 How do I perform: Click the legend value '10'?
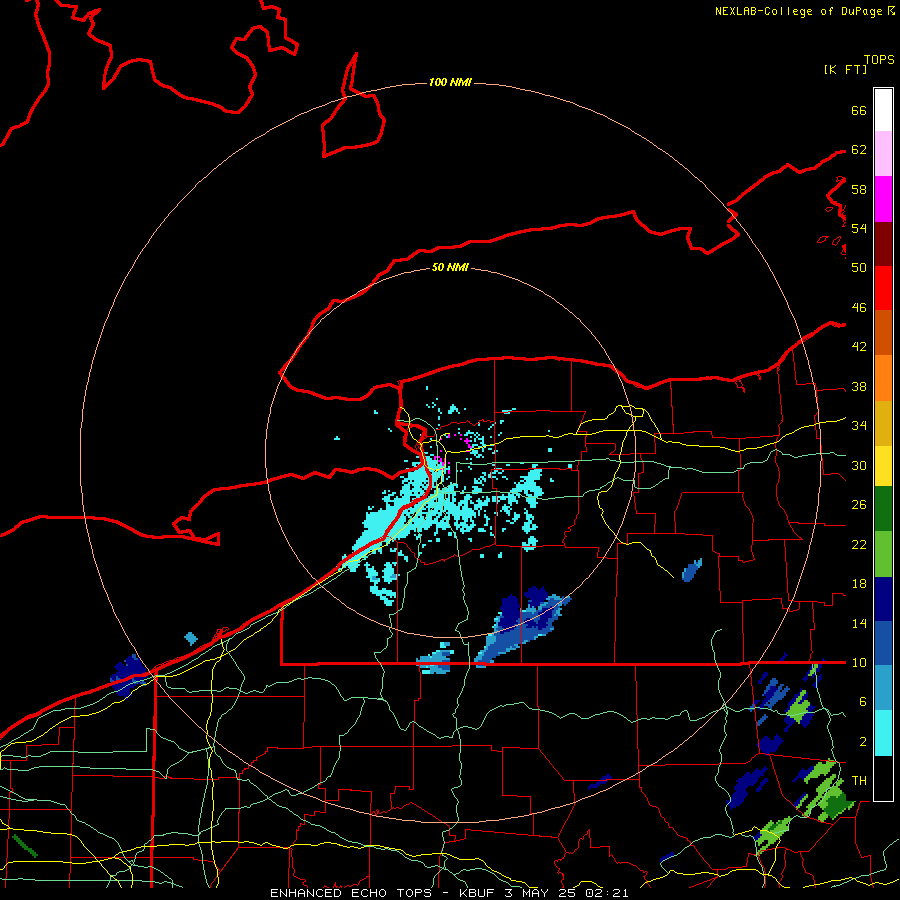click(x=859, y=662)
